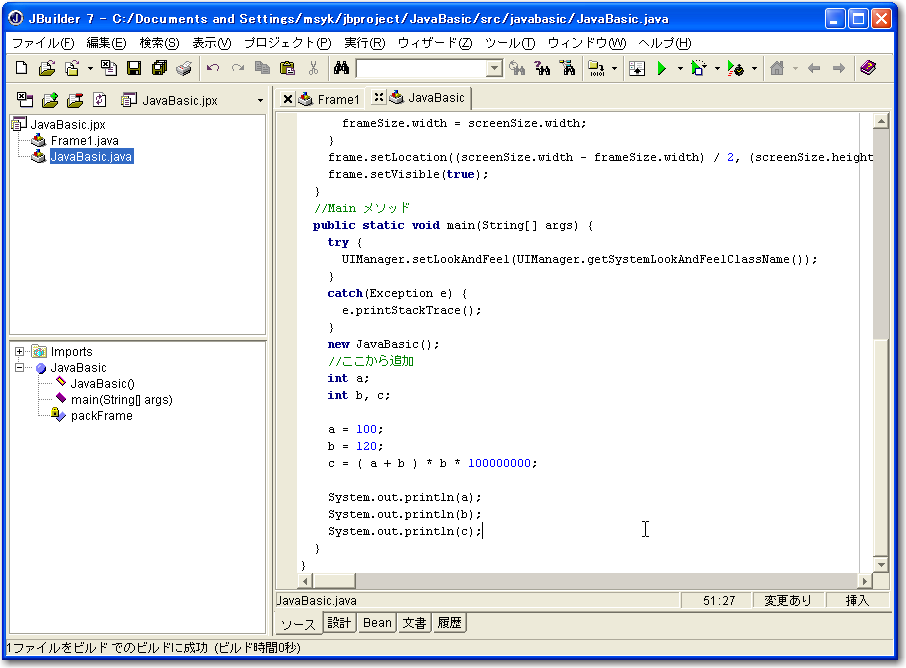Open the JavaBasic.jpx project dropdown
Screen dimensions: 906x668
pyautogui.click(x=260, y=100)
